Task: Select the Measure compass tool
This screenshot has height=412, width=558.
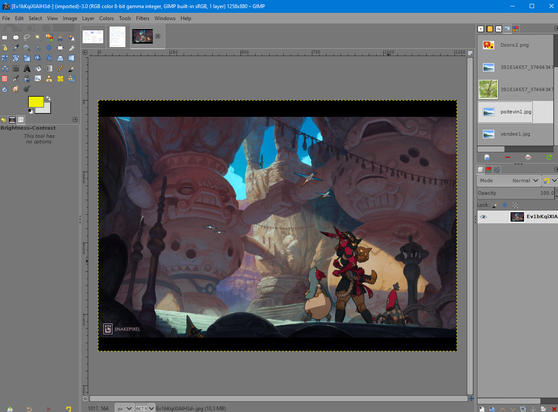Action: click(38, 48)
